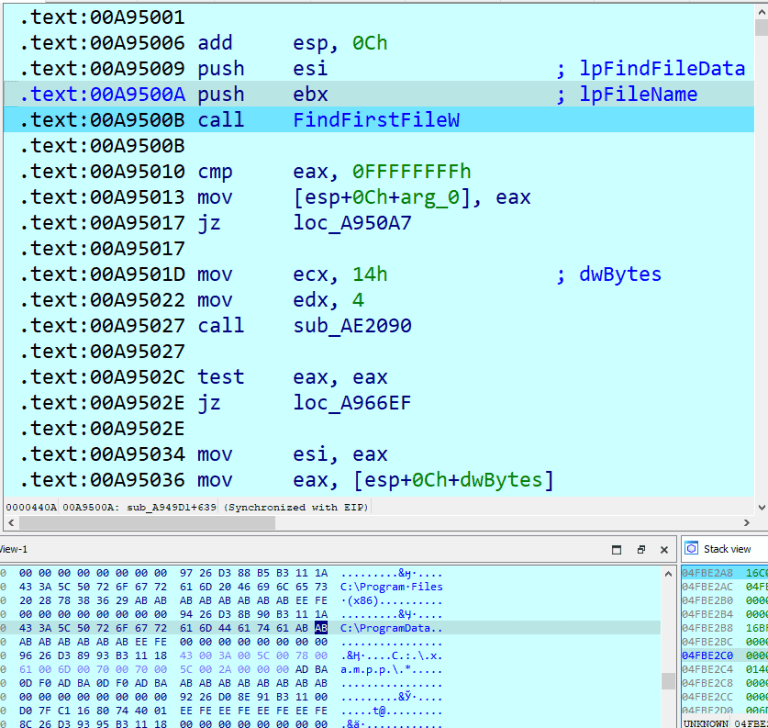Click the Stack view panel icon
Viewport: 768px width, 728px height.
pyautogui.click(x=691, y=549)
